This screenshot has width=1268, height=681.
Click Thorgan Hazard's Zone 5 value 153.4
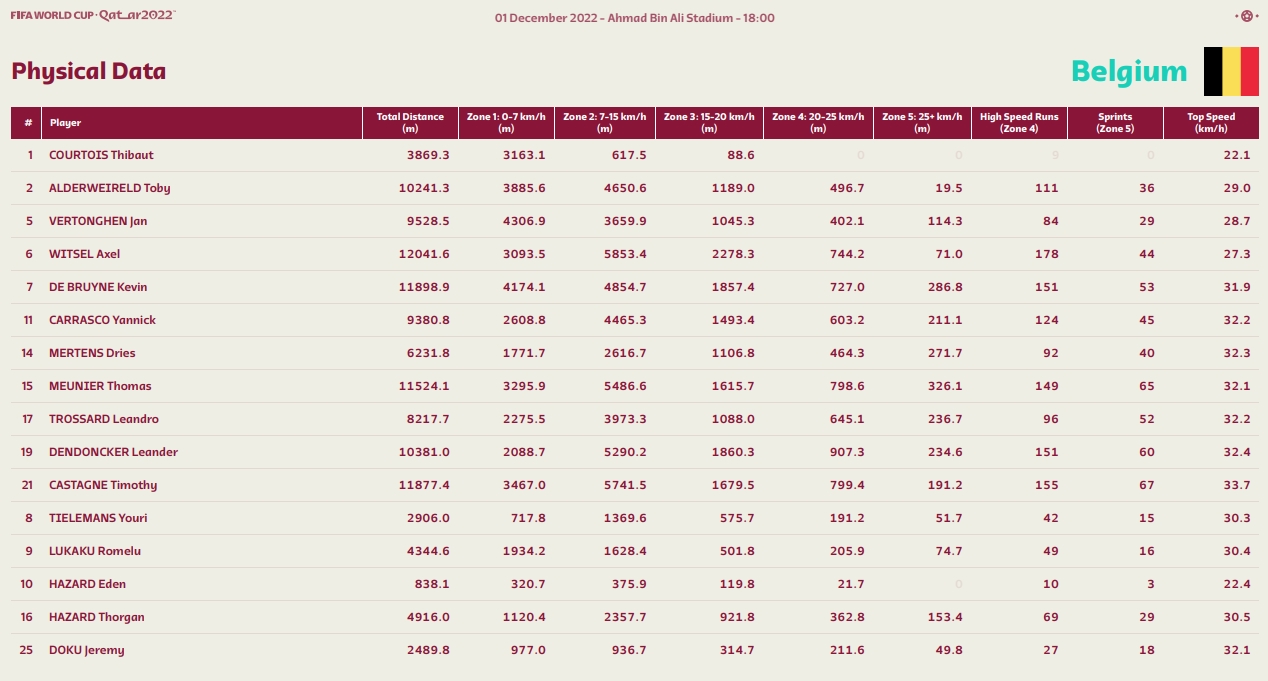946,617
